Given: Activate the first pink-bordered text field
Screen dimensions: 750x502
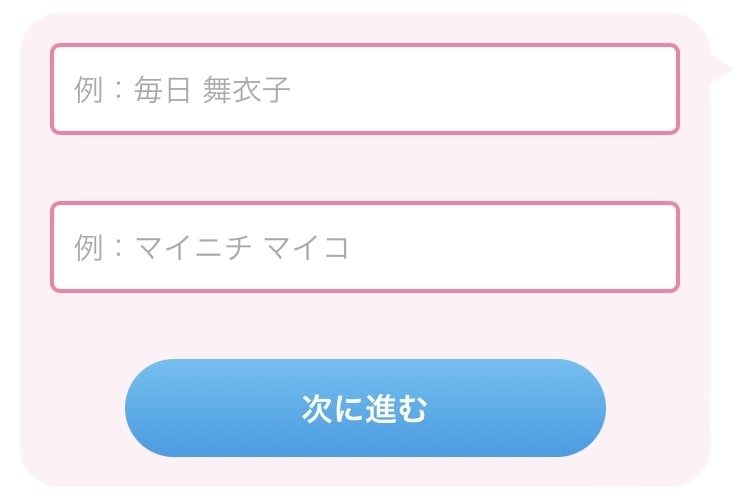Looking at the screenshot, I should coord(365,89).
